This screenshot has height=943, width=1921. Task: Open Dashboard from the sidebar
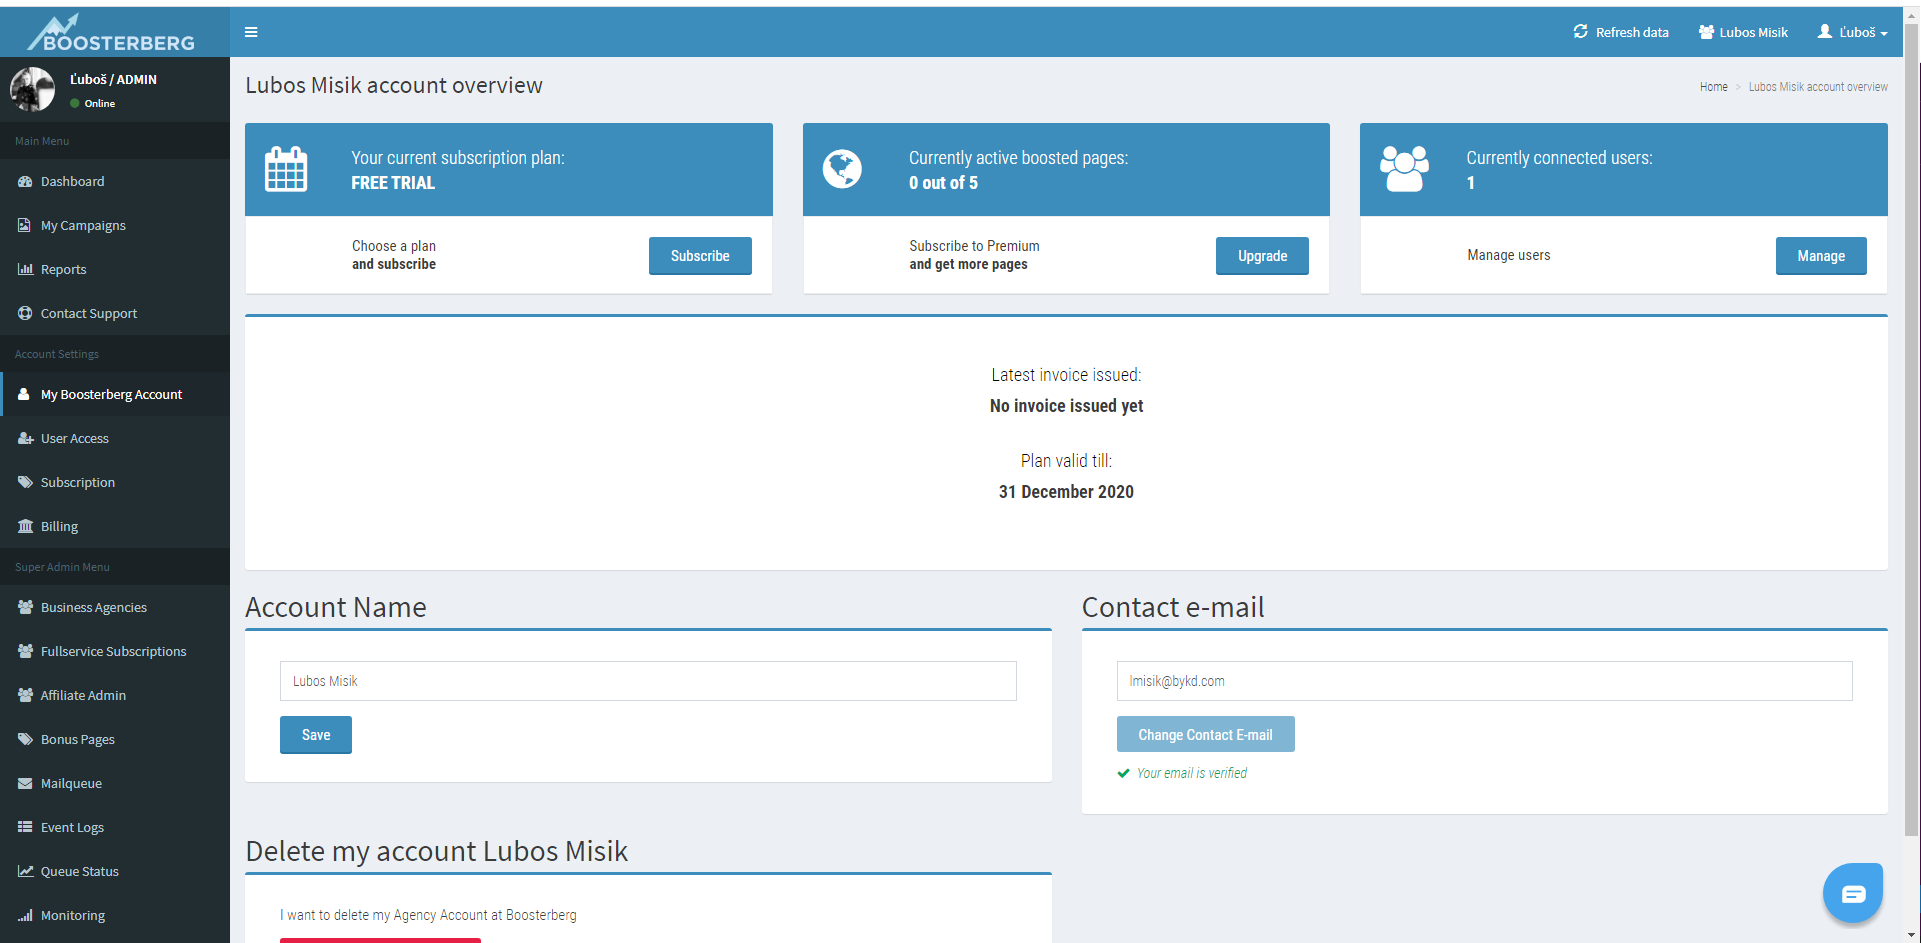115,181
